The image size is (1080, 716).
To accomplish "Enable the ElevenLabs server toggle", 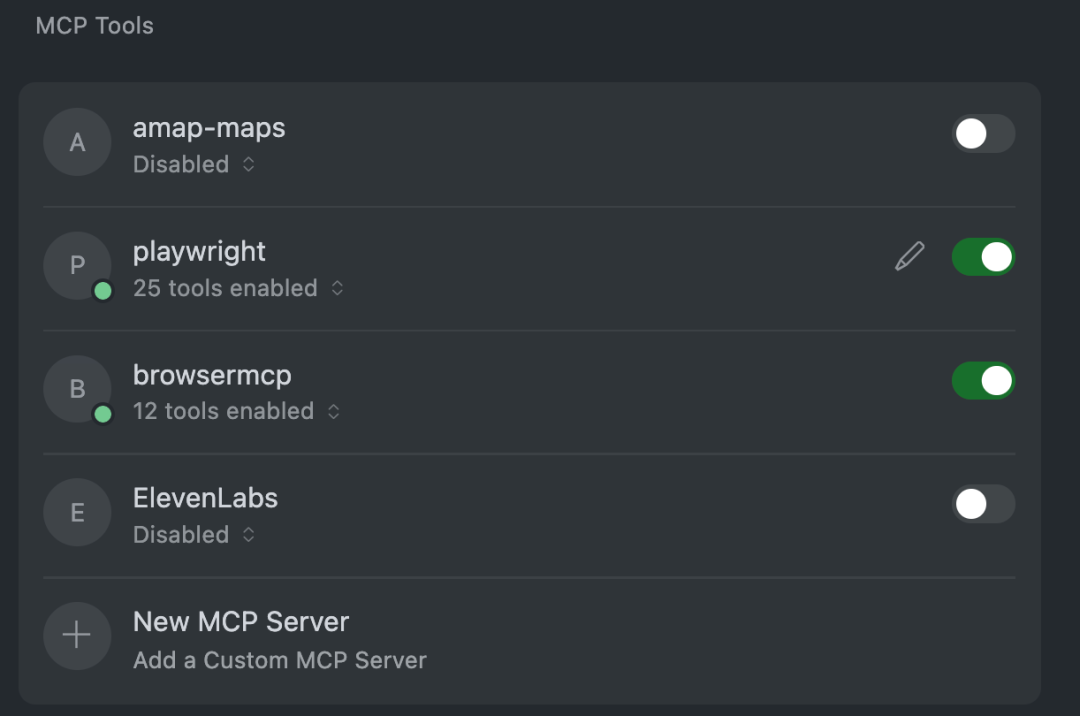I will [x=983, y=504].
